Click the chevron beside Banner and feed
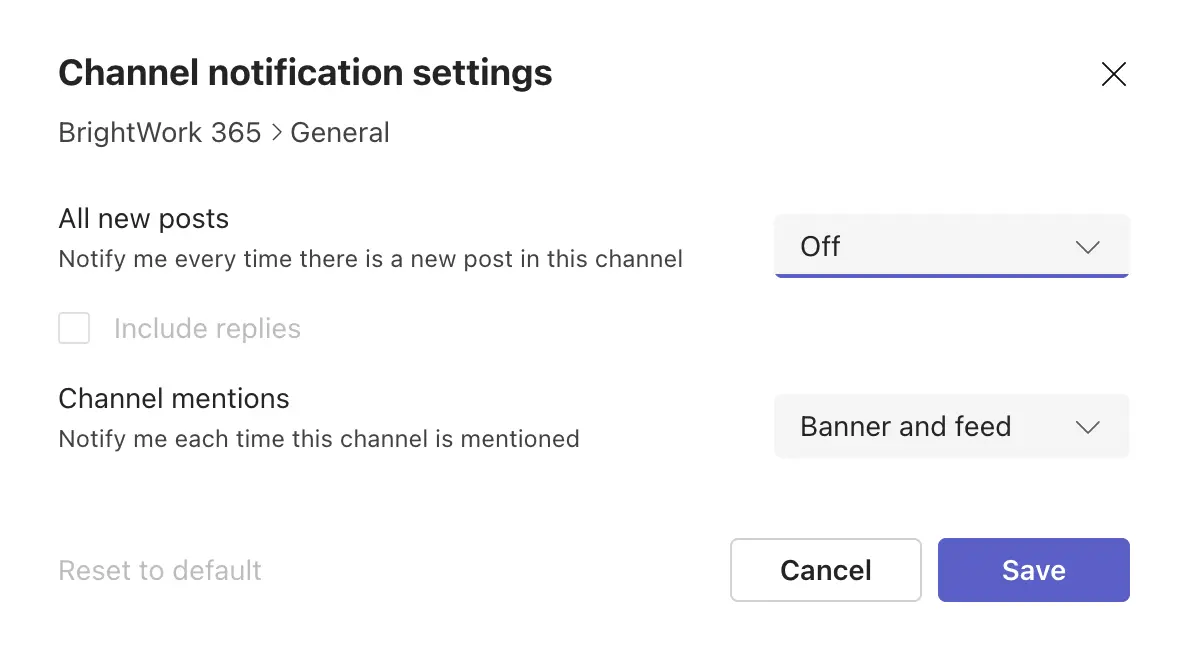Viewport: 1188px width, 662px height. (1087, 427)
